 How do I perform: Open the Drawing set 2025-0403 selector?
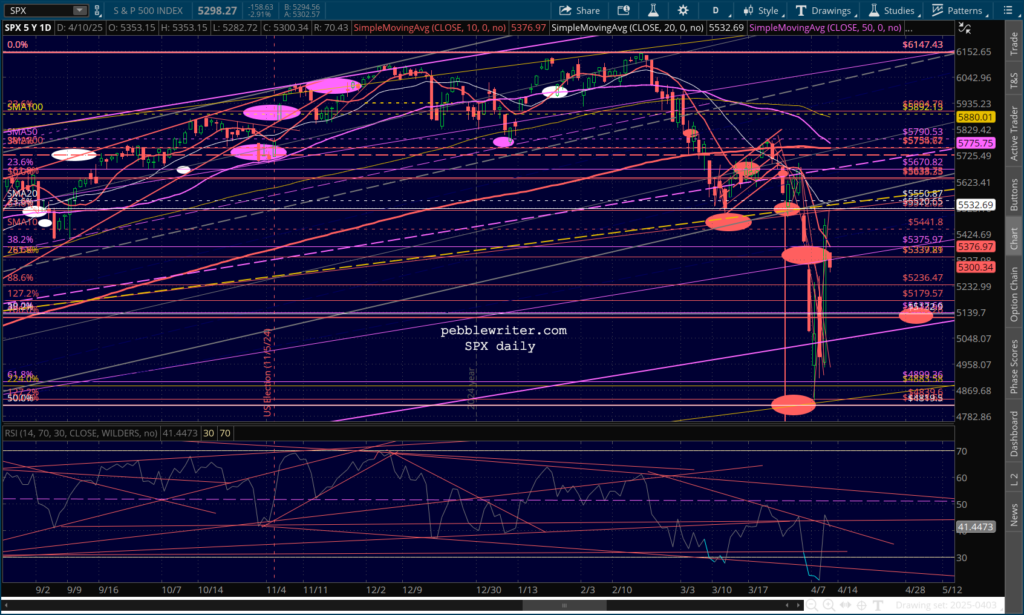point(946,605)
